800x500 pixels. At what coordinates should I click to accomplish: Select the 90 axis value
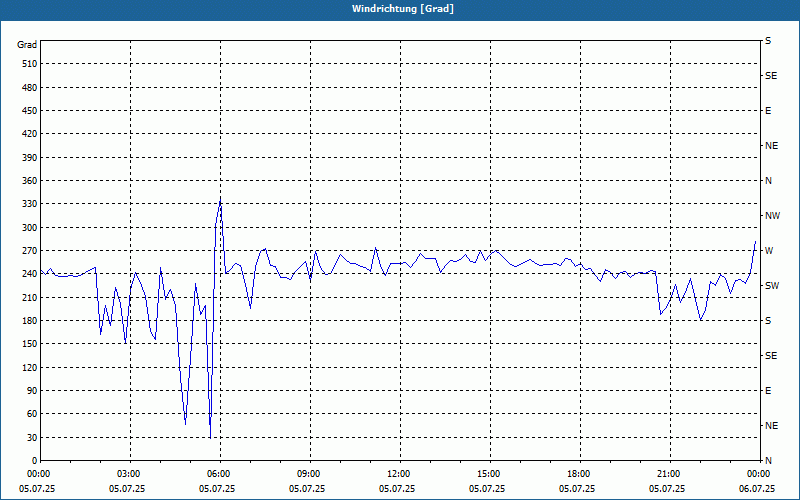pos(32,391)
